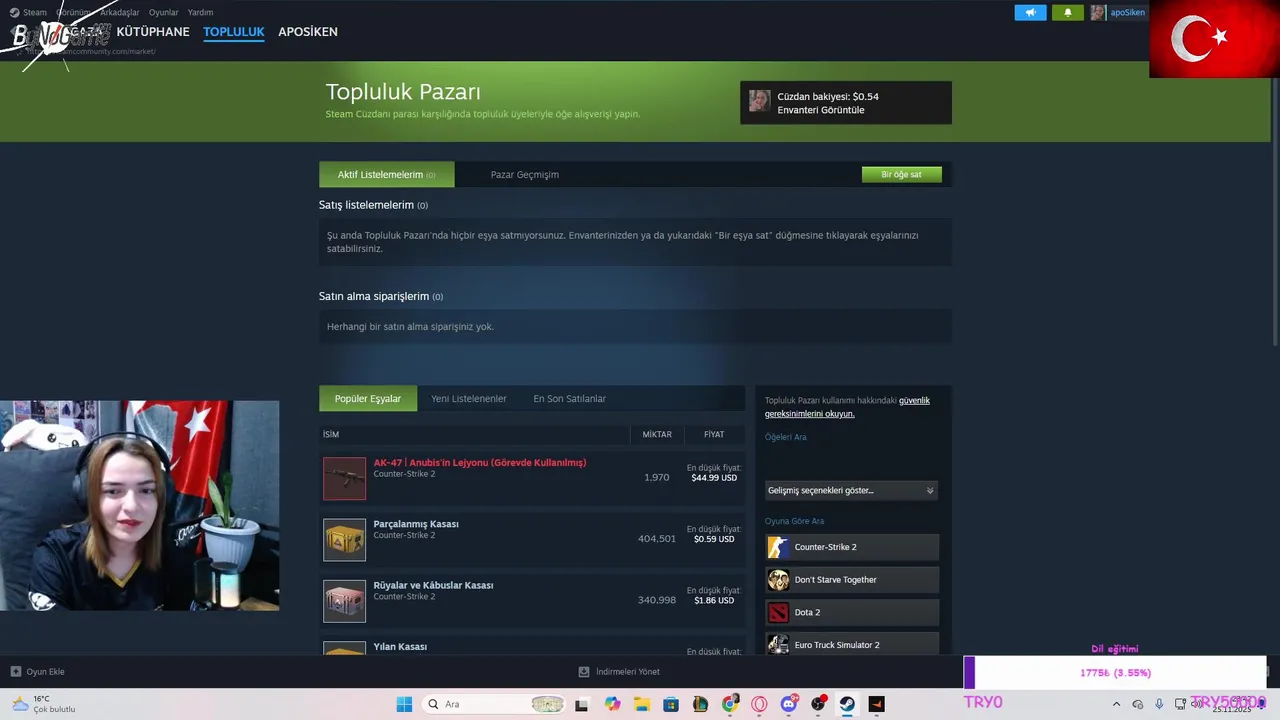This screenshot has width=1280, height=720.
Task: Open the Parçalanmış Kasası case image
Action: (x=345, y=539)
